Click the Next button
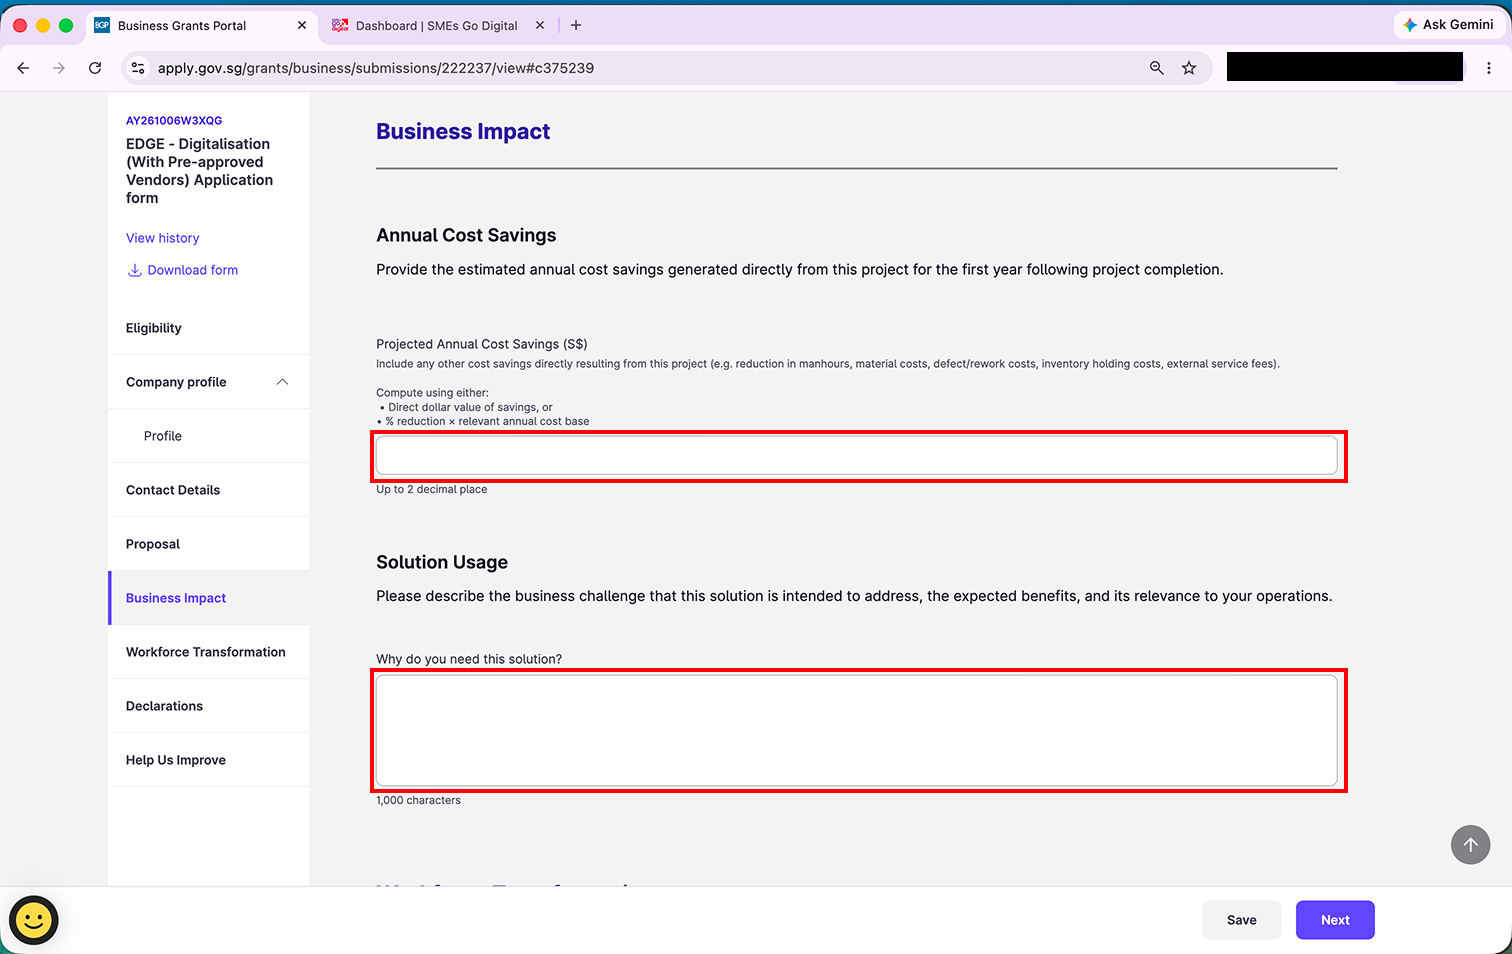 [1335, 920]
